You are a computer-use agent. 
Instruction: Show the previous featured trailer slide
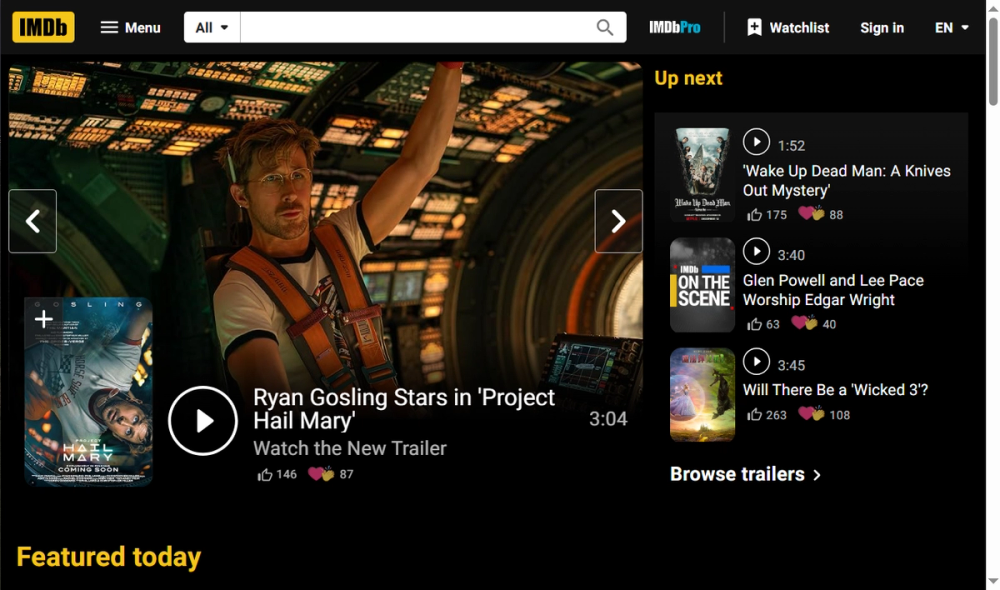(x=33, y=221)
